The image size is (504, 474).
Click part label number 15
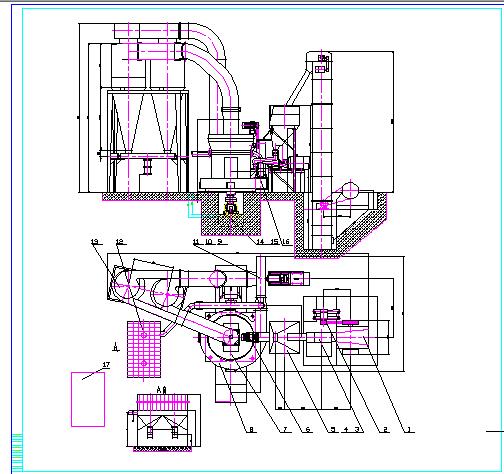click(275, 242)
